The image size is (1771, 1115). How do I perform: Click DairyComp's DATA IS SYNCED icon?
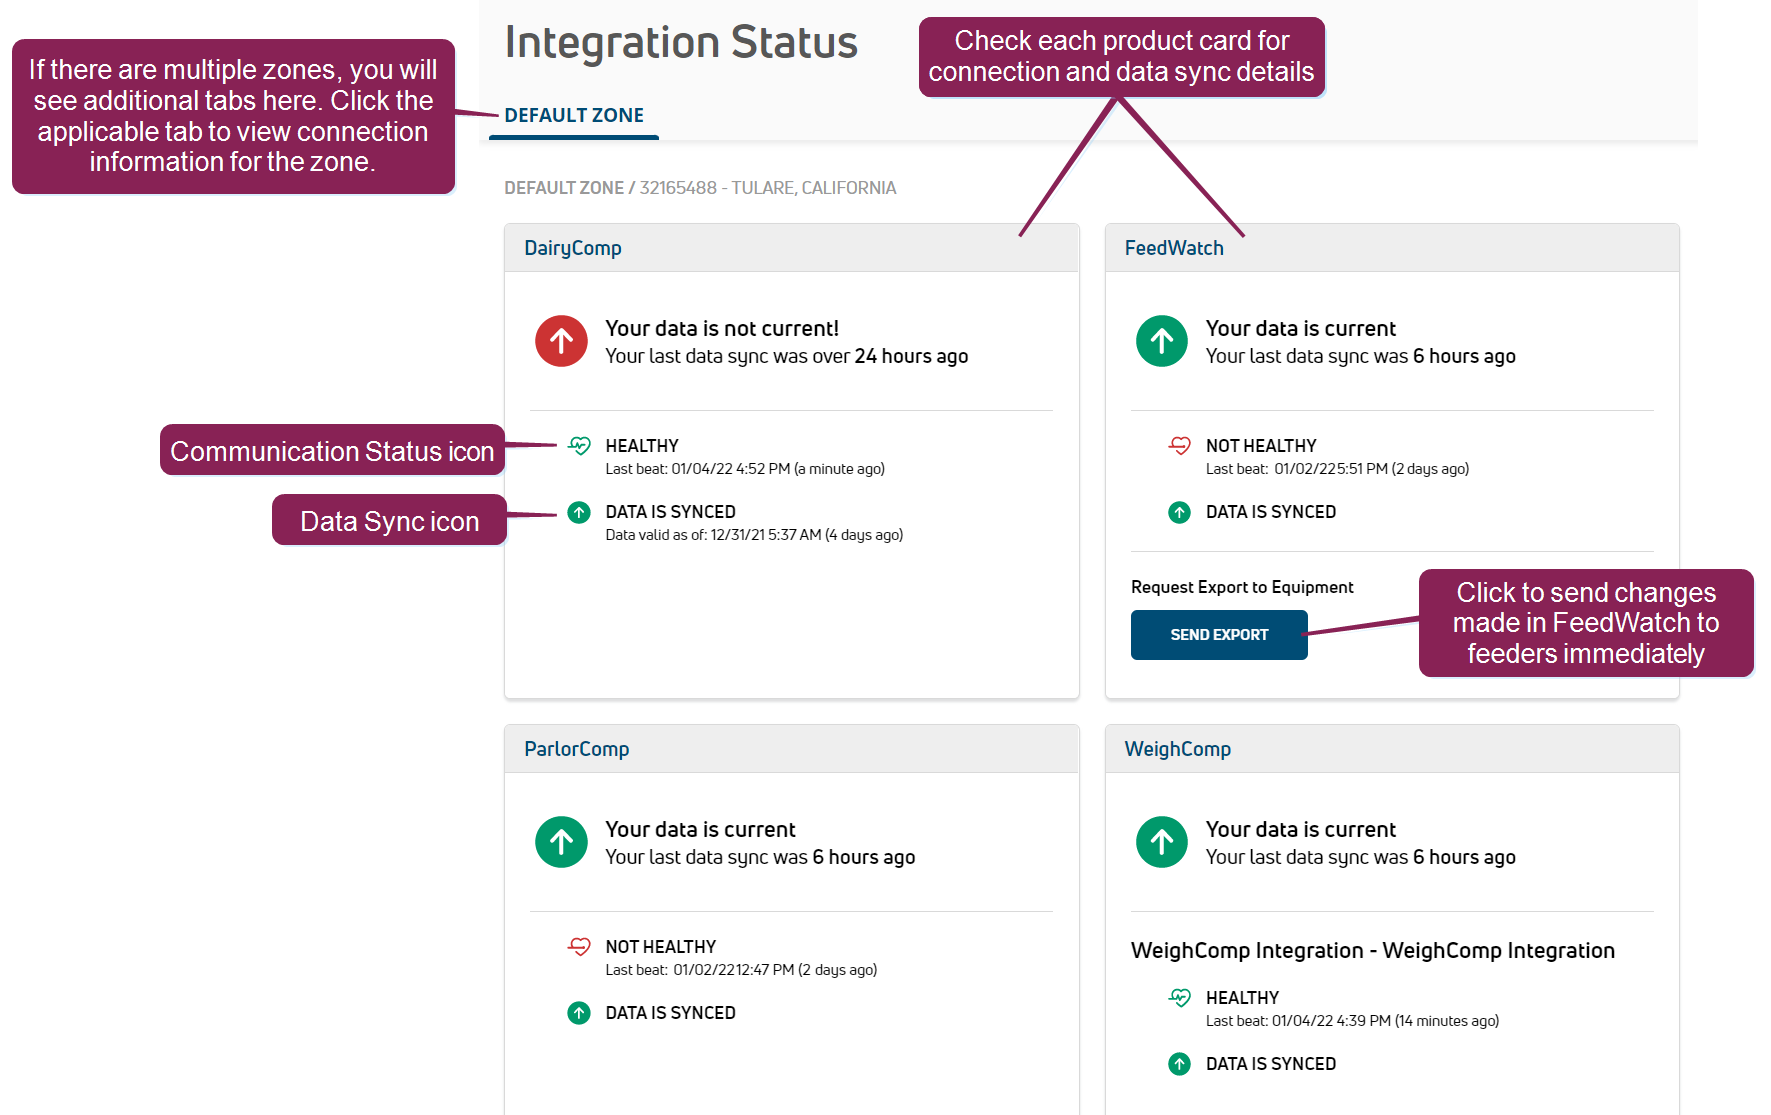tap(579, 512)
